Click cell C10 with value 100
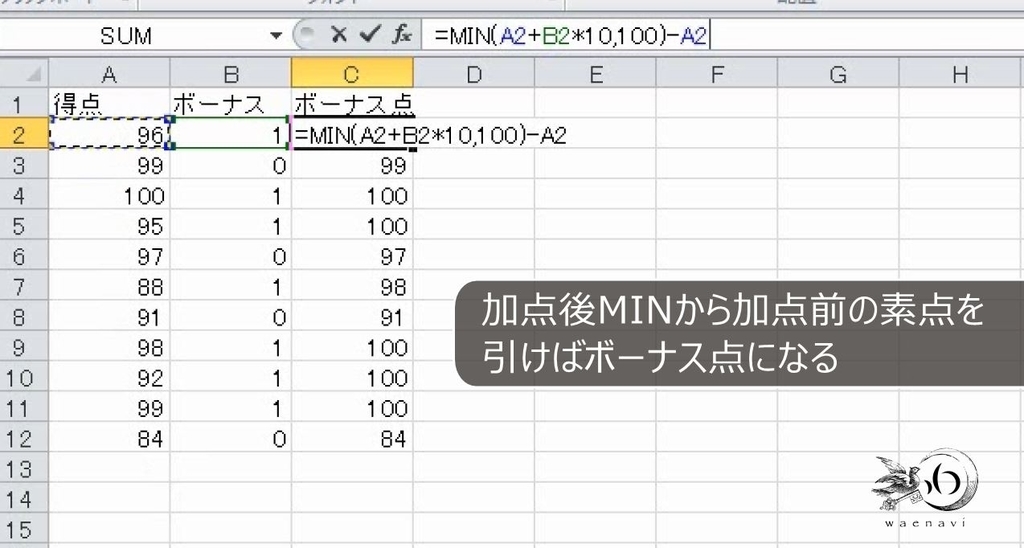This screenshot has width=1024, height=548. click(x=352, y=378)
